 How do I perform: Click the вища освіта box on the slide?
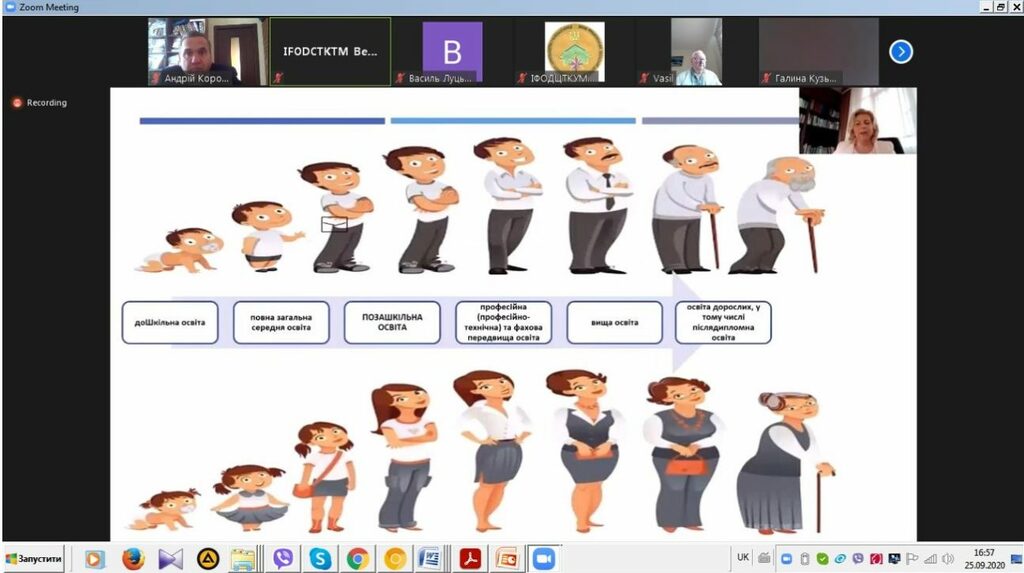tap(614, 322)
